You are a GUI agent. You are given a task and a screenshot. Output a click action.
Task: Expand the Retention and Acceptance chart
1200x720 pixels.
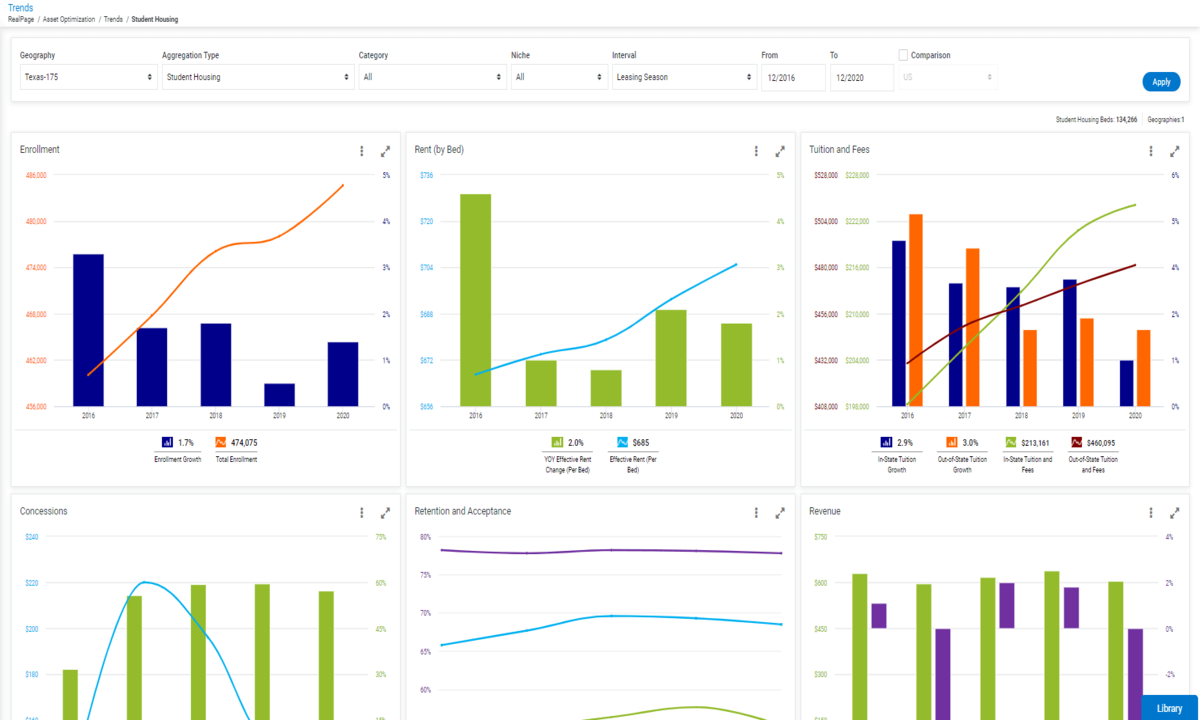coord(781,513)
